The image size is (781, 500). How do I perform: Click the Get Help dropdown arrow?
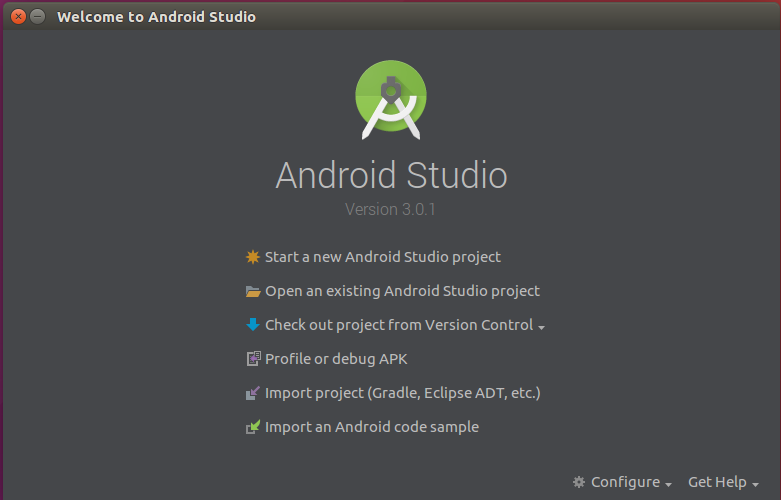pos(756,485)
